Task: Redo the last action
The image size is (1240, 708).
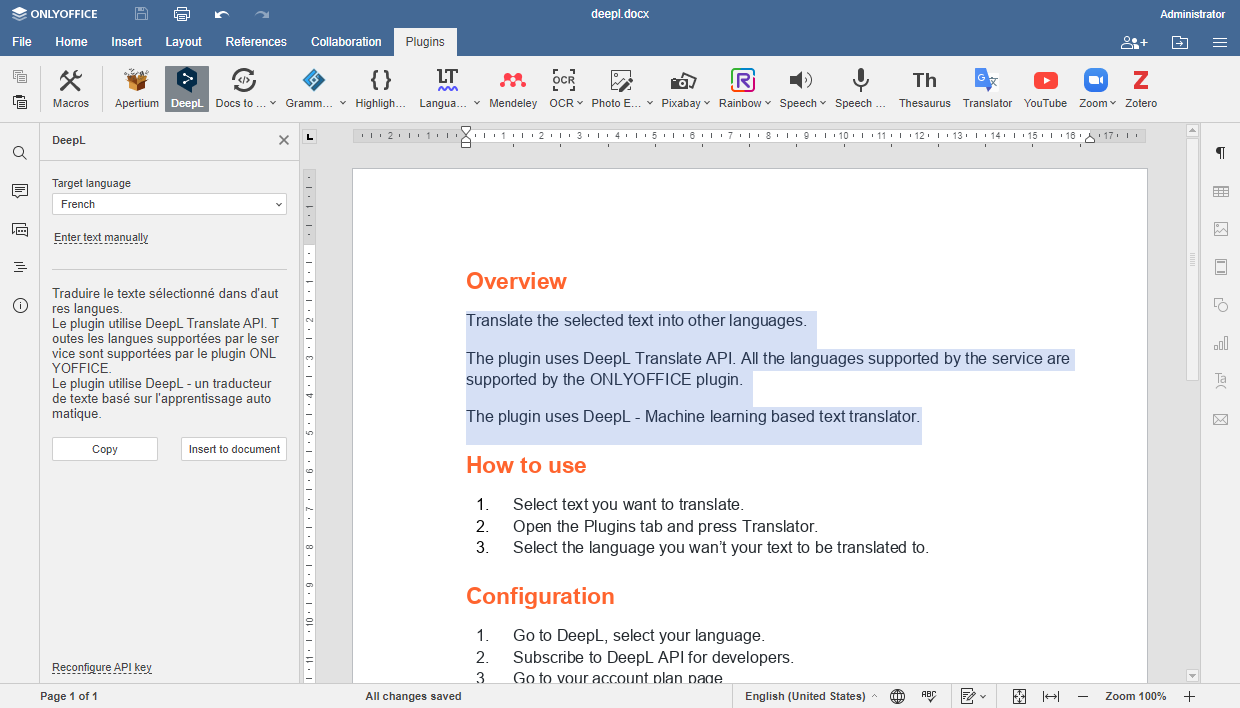Action: click(262, 14)
